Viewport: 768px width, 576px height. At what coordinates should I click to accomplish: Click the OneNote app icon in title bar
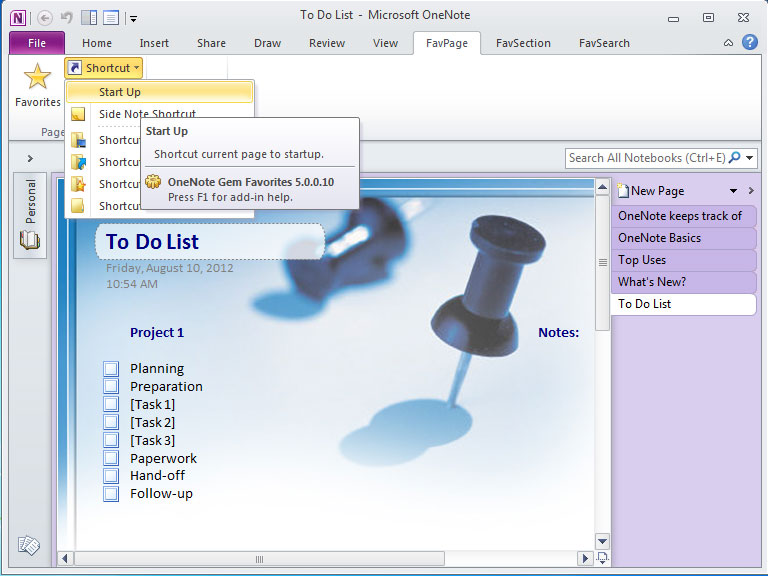18,18
